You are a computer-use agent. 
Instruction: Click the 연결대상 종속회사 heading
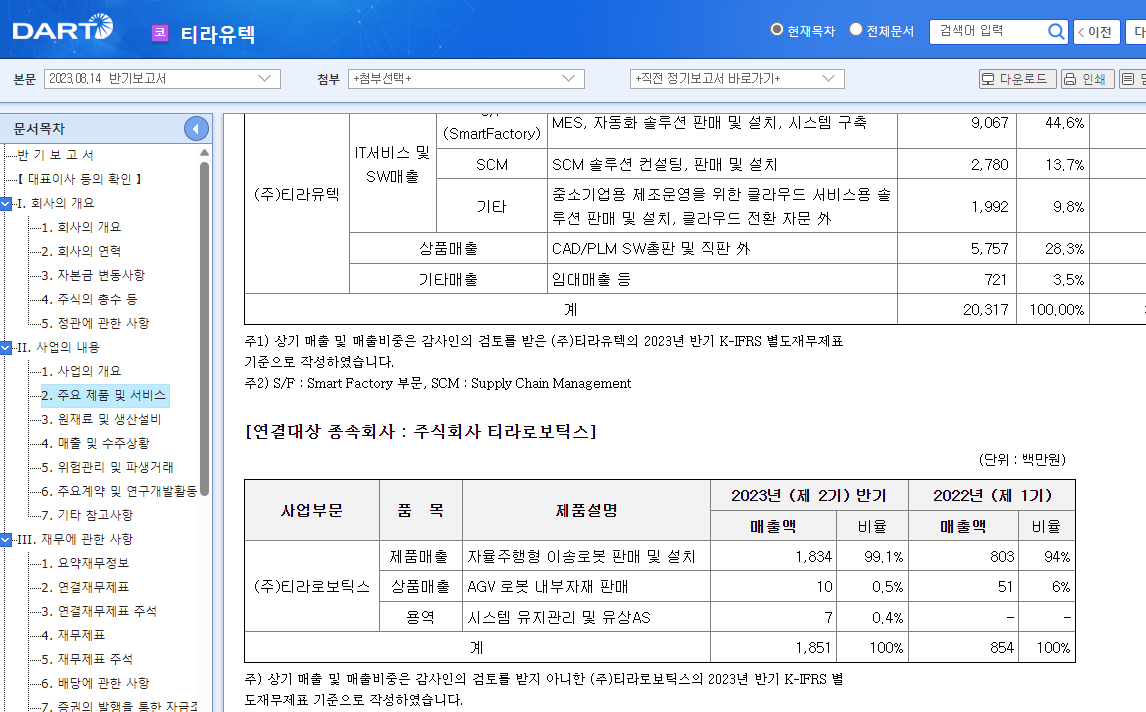pyautogui.click(x=421, y=432)
